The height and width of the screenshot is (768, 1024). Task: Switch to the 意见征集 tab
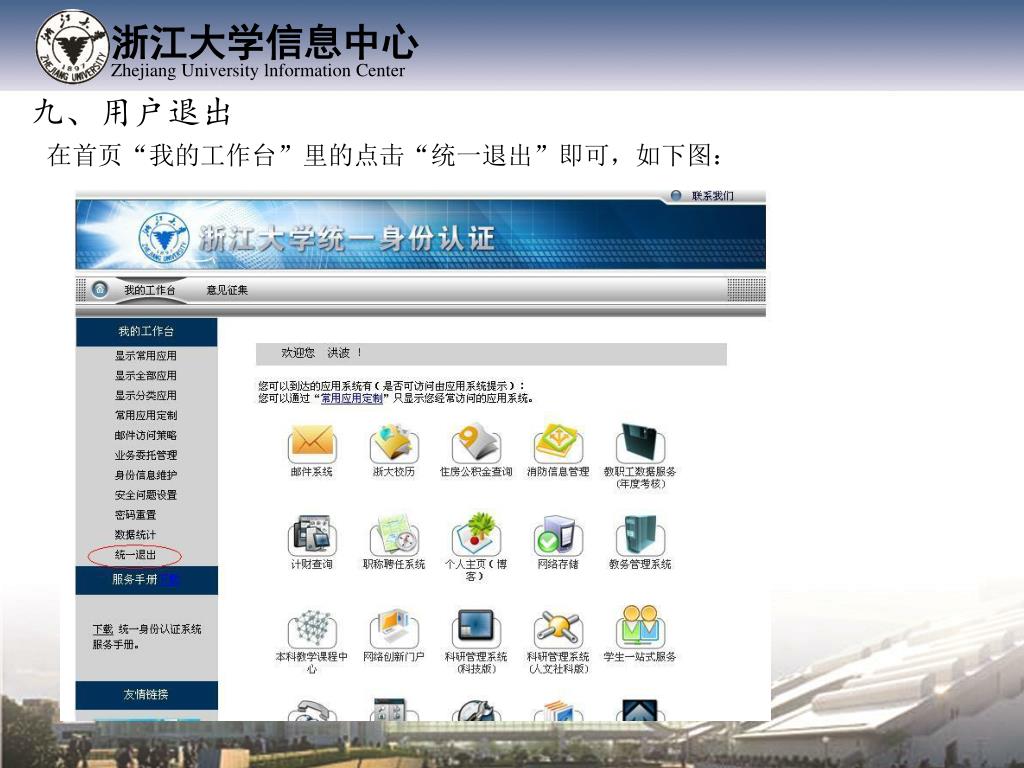pos(227,290)
